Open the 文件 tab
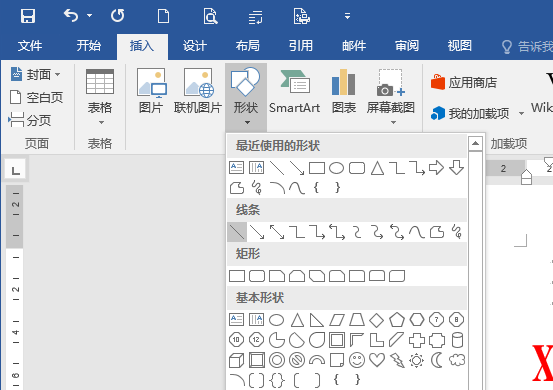Image resolution: width=553 pixels, height=390 pixels. [x=30, y=46]
